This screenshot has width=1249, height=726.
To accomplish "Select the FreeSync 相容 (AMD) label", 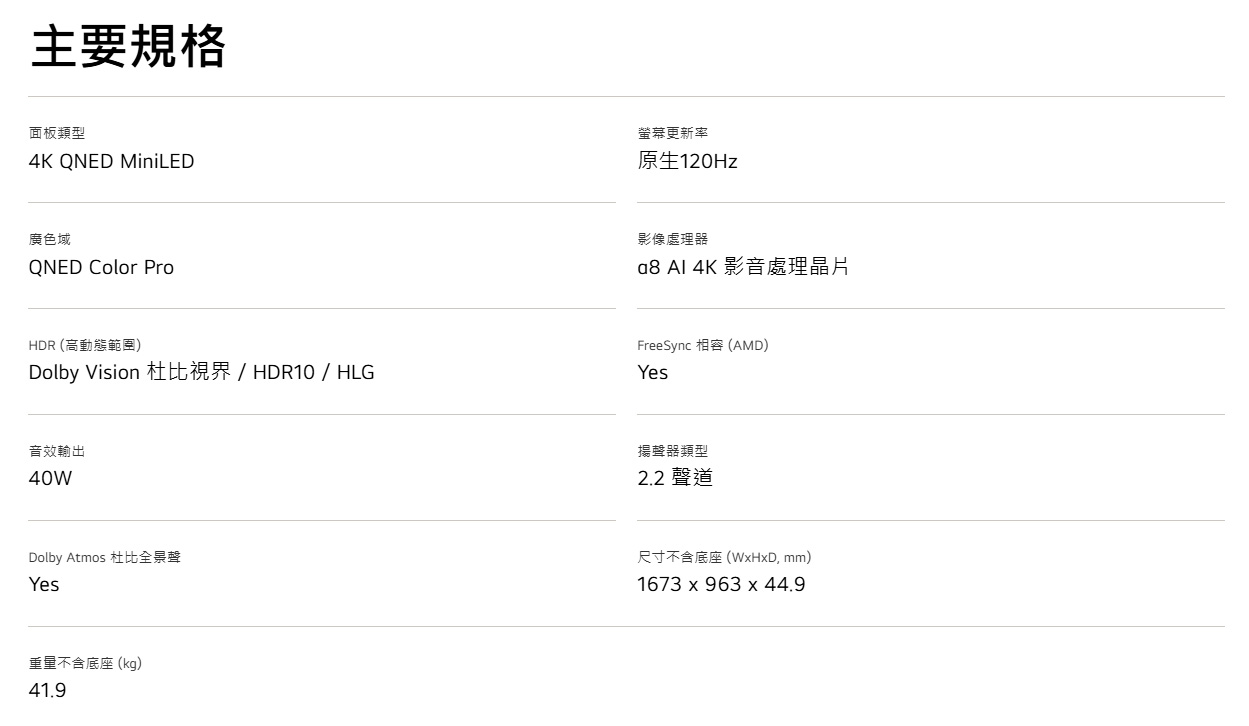I will (x=703, y=345).
